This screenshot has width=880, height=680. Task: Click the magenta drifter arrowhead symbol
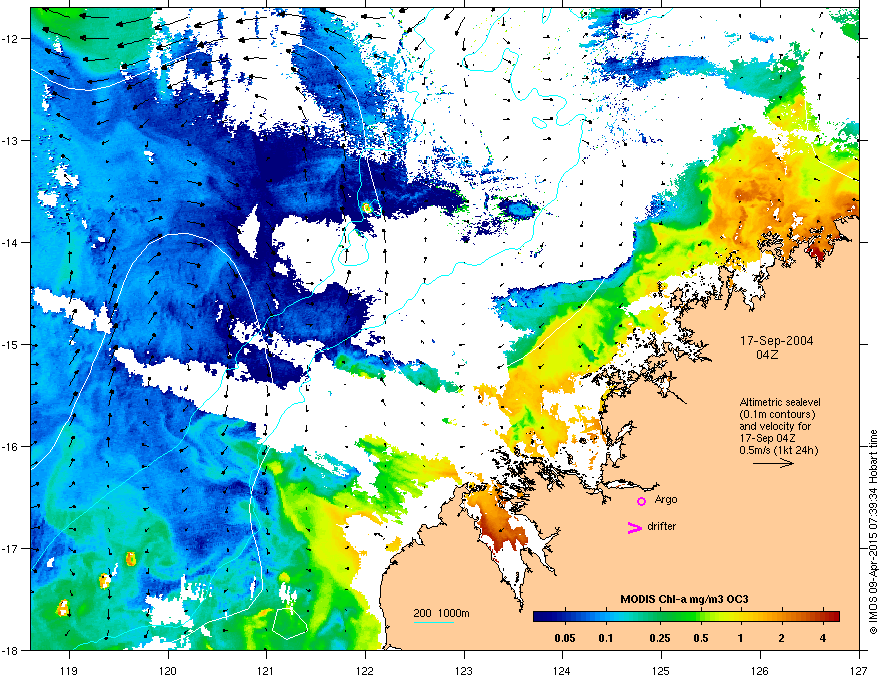point(635,527)
